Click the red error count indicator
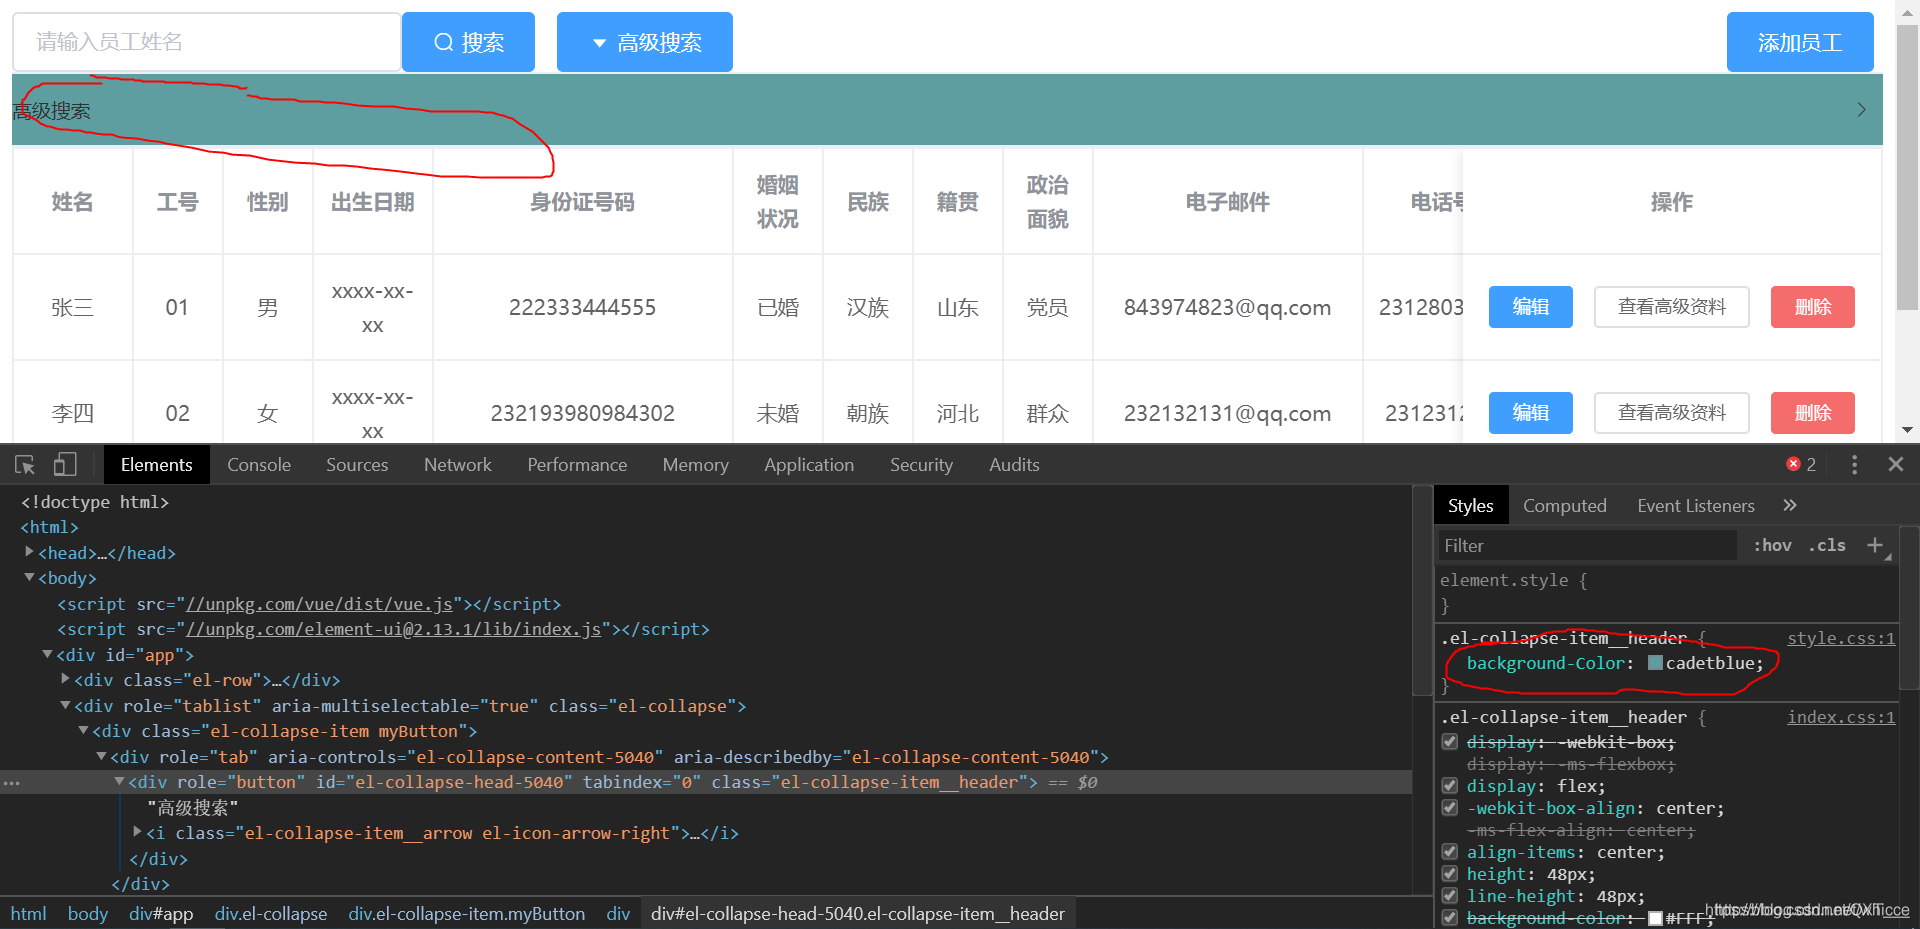1920x929 pixels. point(1801,464)
